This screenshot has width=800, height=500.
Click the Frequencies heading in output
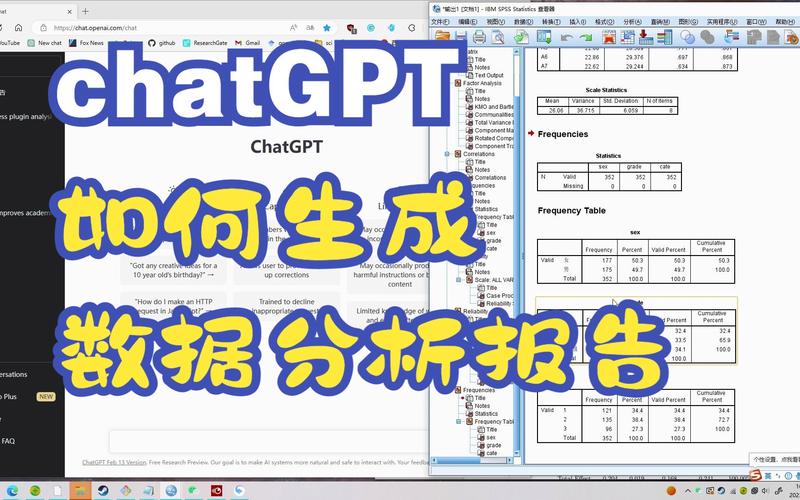[x=563, y=134]
